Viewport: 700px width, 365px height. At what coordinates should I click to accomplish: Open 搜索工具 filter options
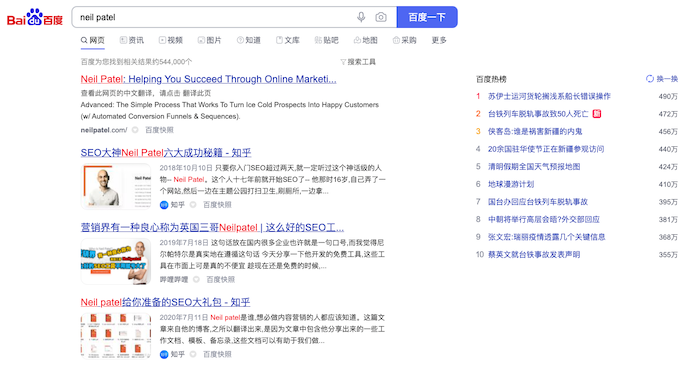pos(358,62)
